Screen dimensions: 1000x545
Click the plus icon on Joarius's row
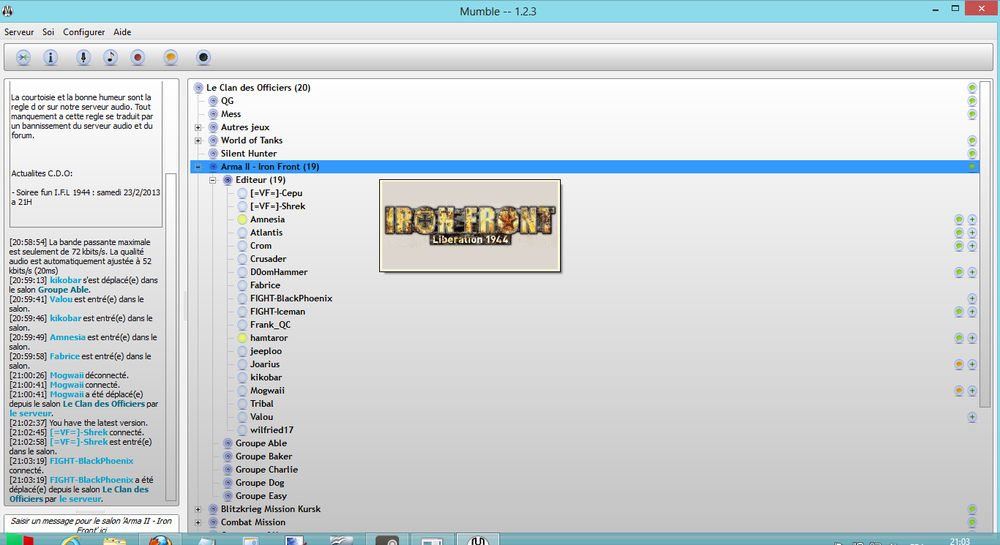pyautogui.click(x=972, y=364)
